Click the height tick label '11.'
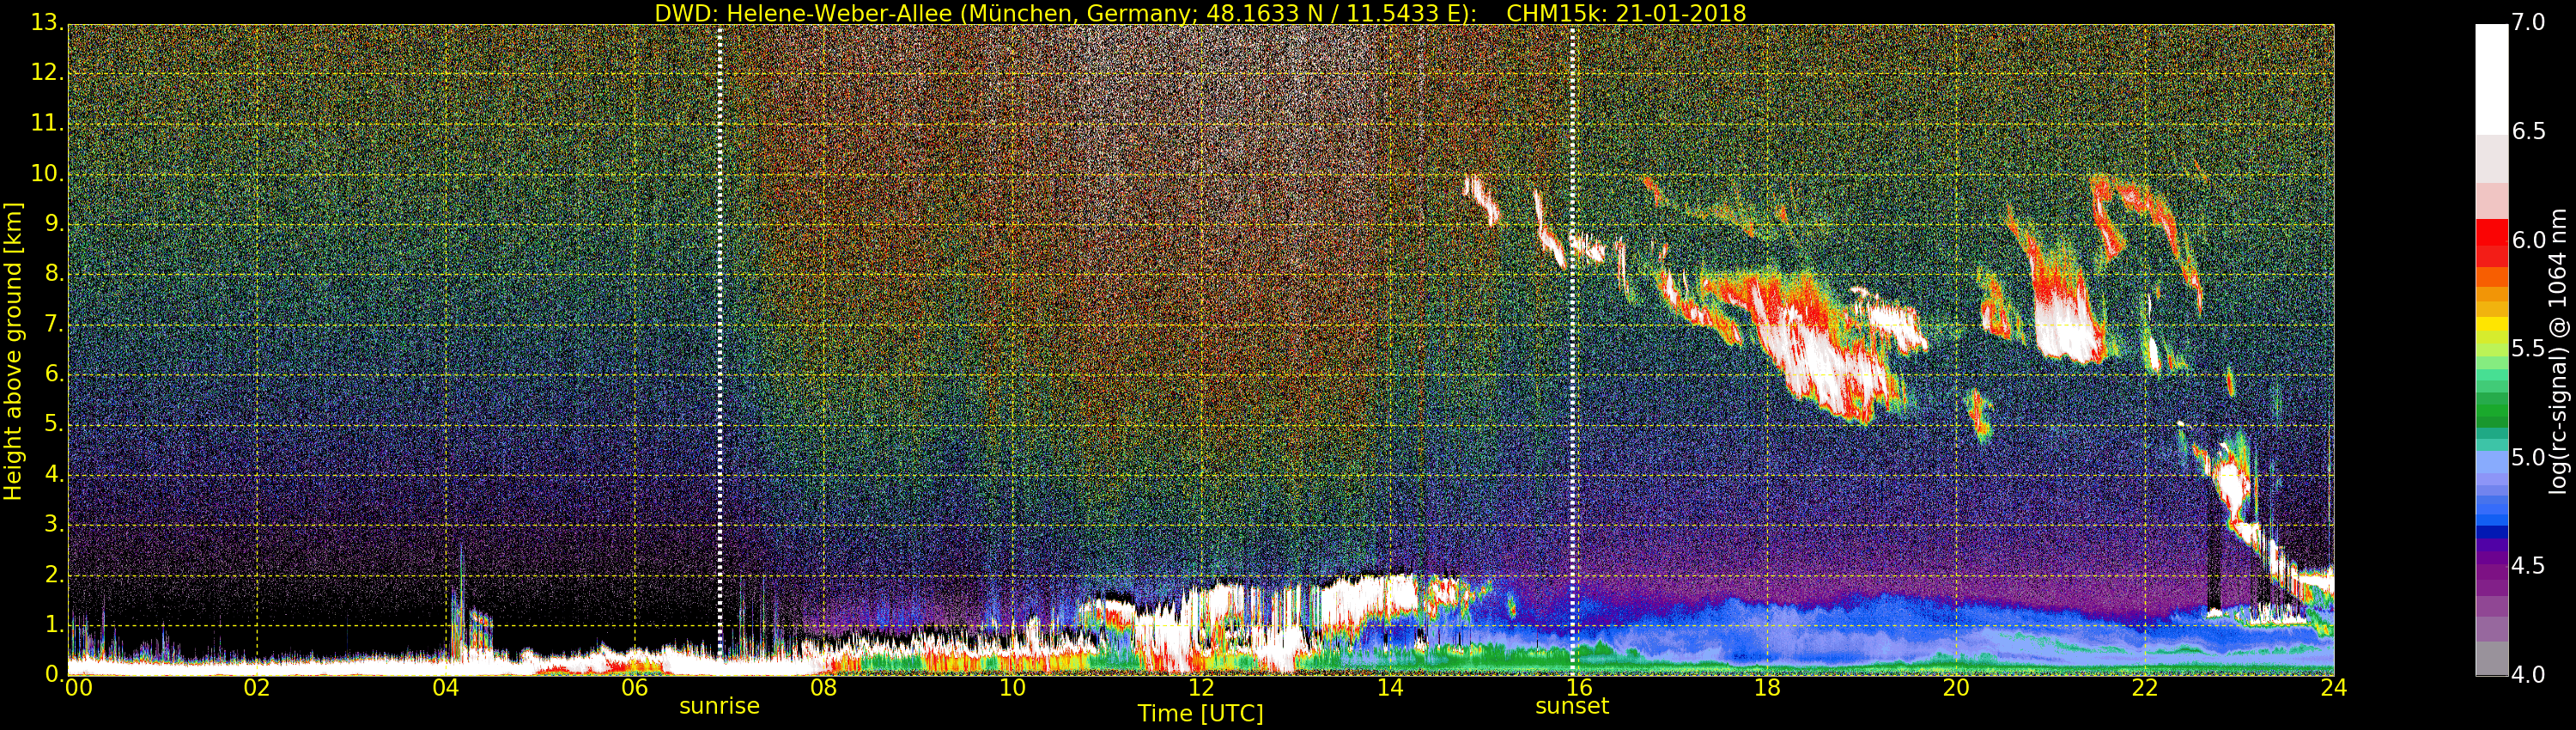The width and height of the screenshot is (2576, 730). click(46, 123)
